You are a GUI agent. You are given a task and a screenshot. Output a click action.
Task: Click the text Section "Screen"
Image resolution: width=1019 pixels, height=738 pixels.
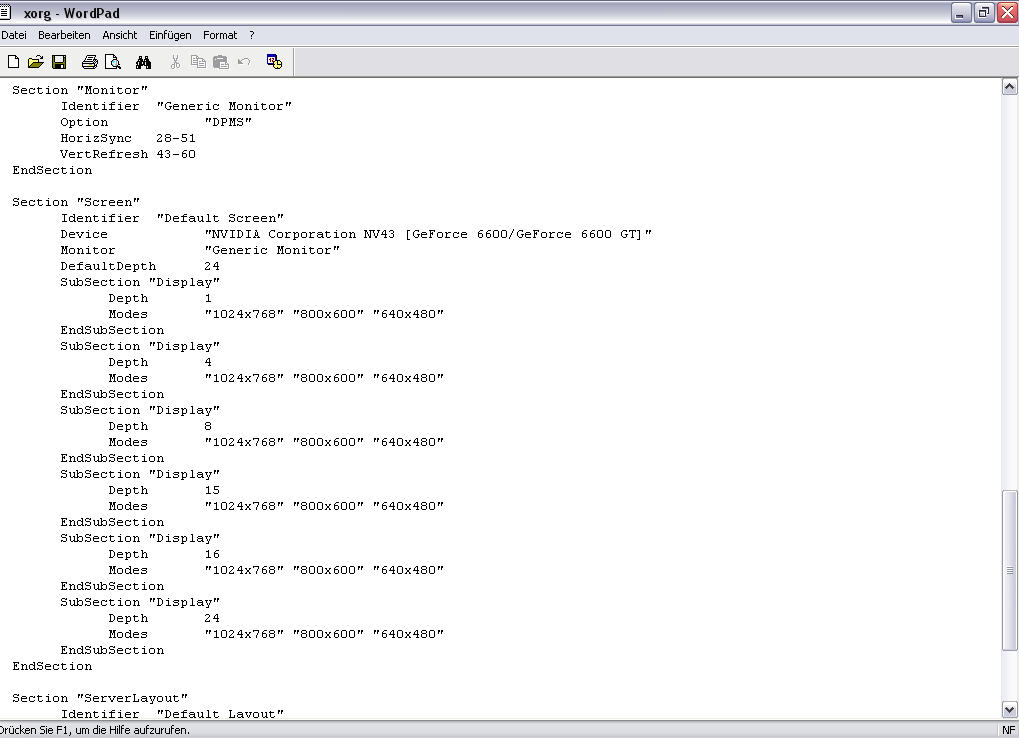click(x=76, y=202)
